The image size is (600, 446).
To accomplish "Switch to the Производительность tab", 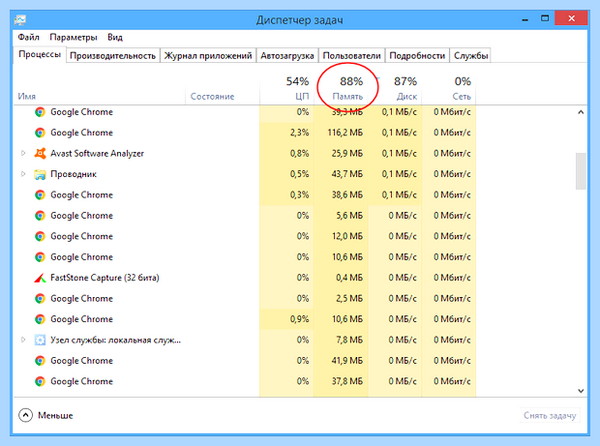I will [112, 56].
